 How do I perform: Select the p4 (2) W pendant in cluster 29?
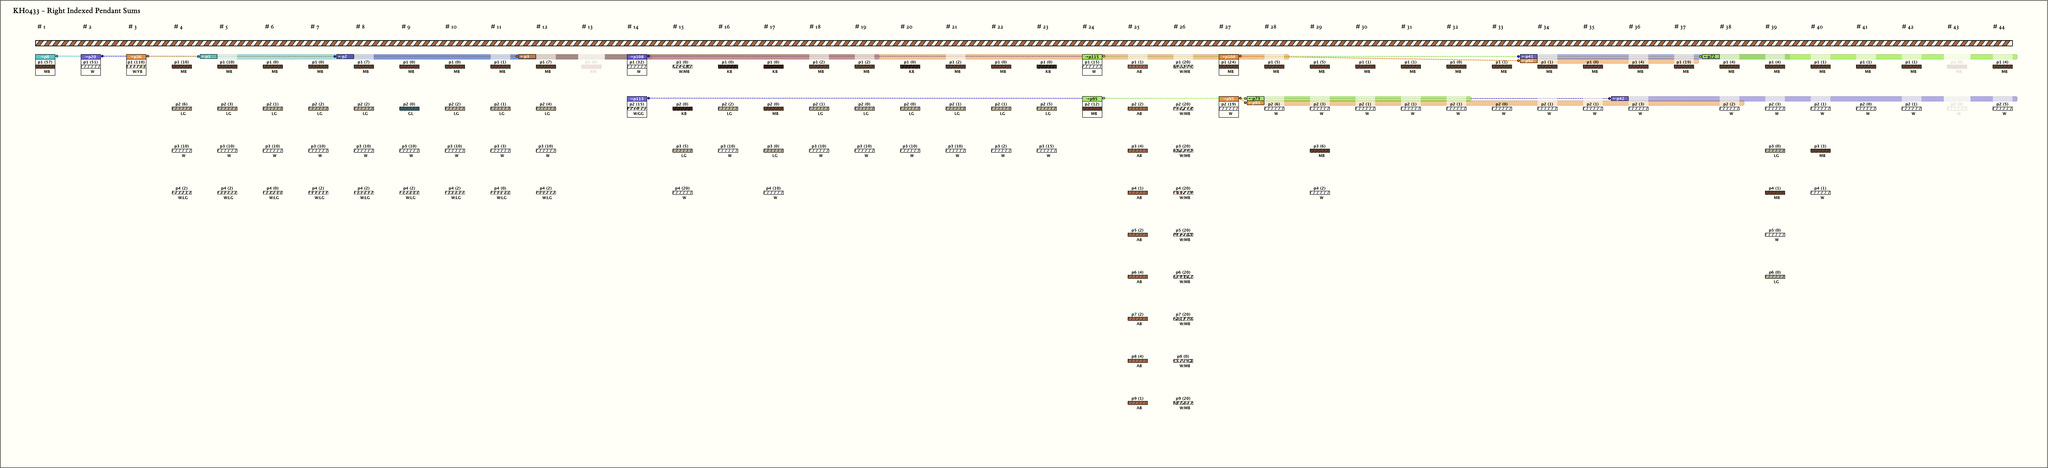click(x=1320, y=193)
